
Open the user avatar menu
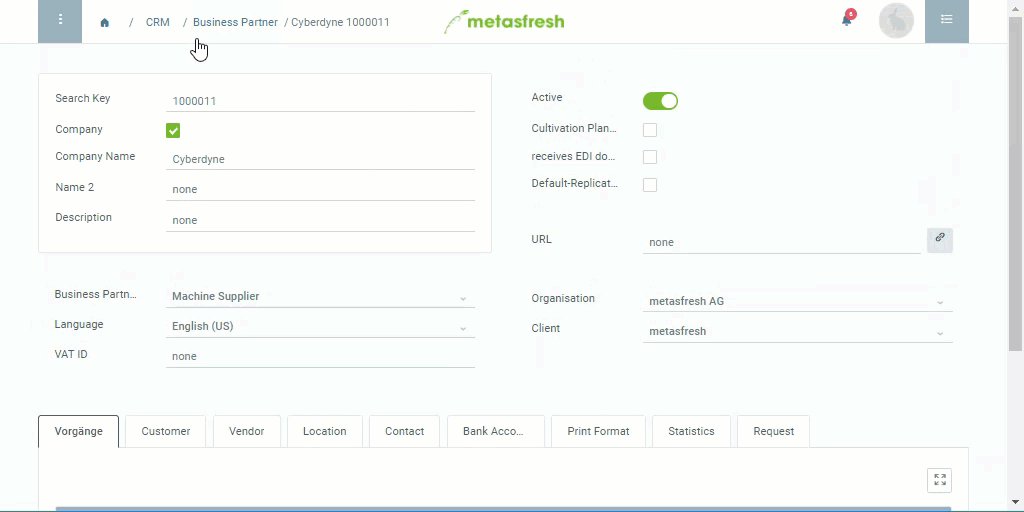click(x=896, y=21)
